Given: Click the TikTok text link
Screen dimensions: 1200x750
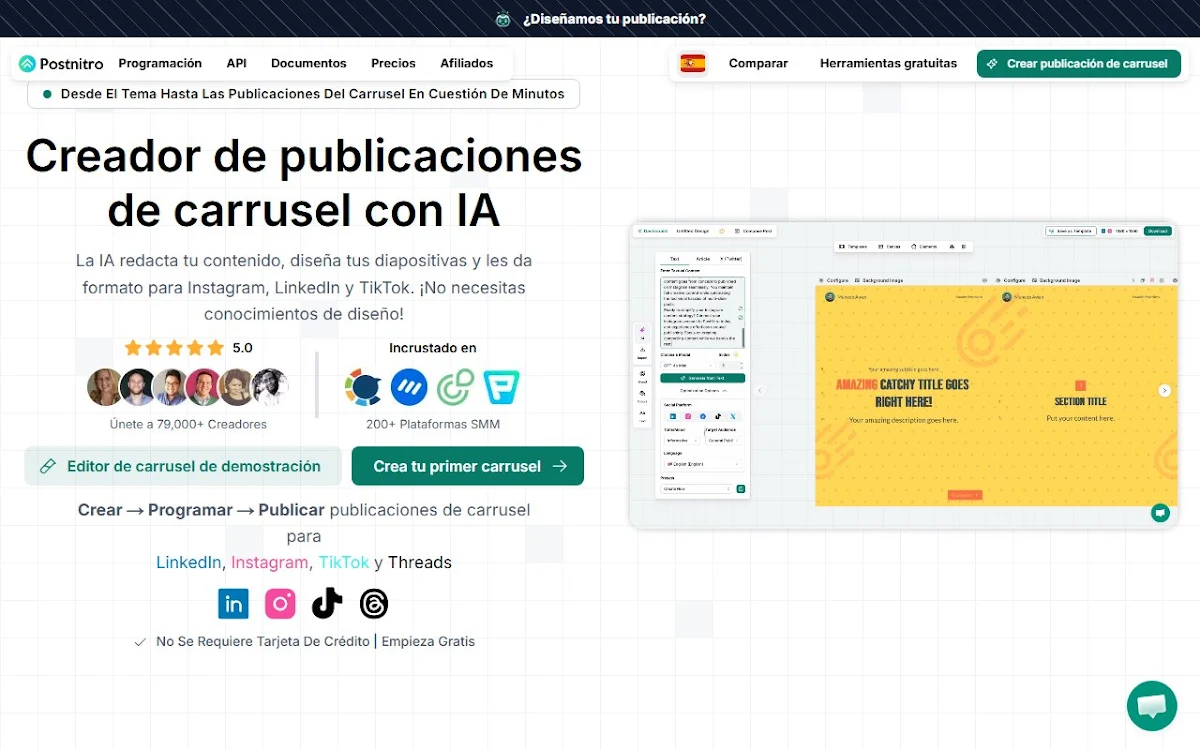Looking at the screenshot, I should (344, 562).
